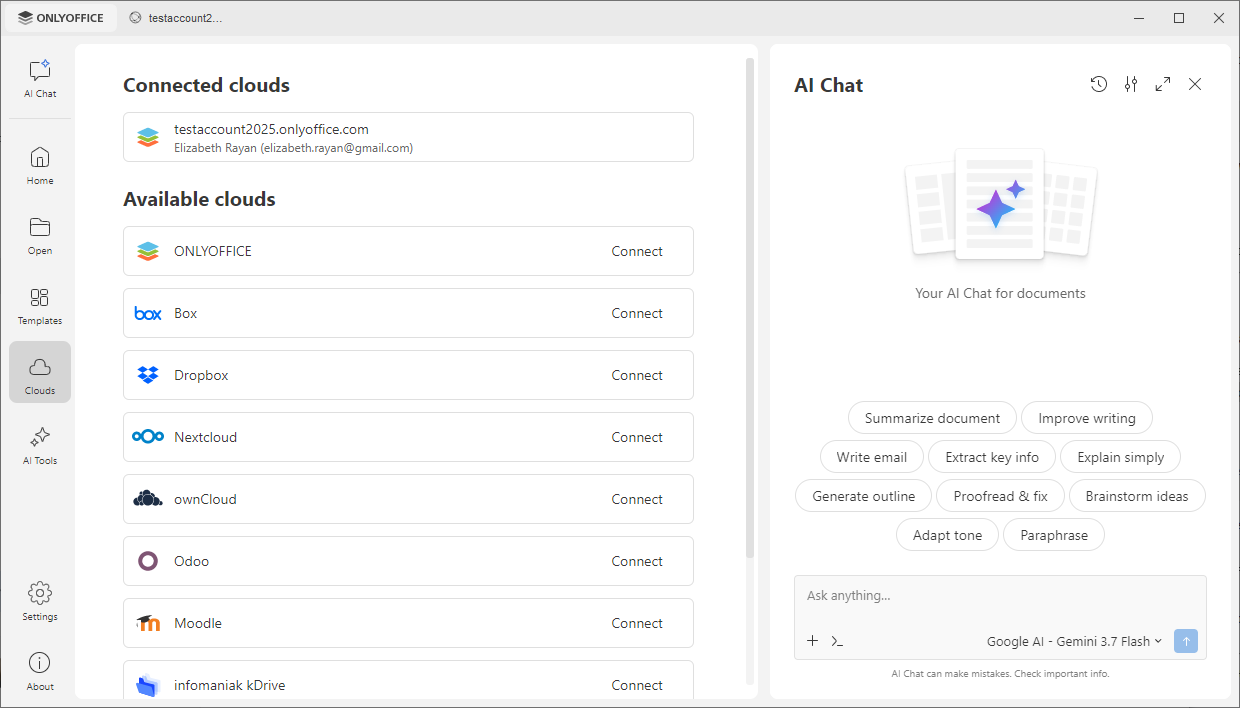Click the plus attach icon in chat

[813, 641]
